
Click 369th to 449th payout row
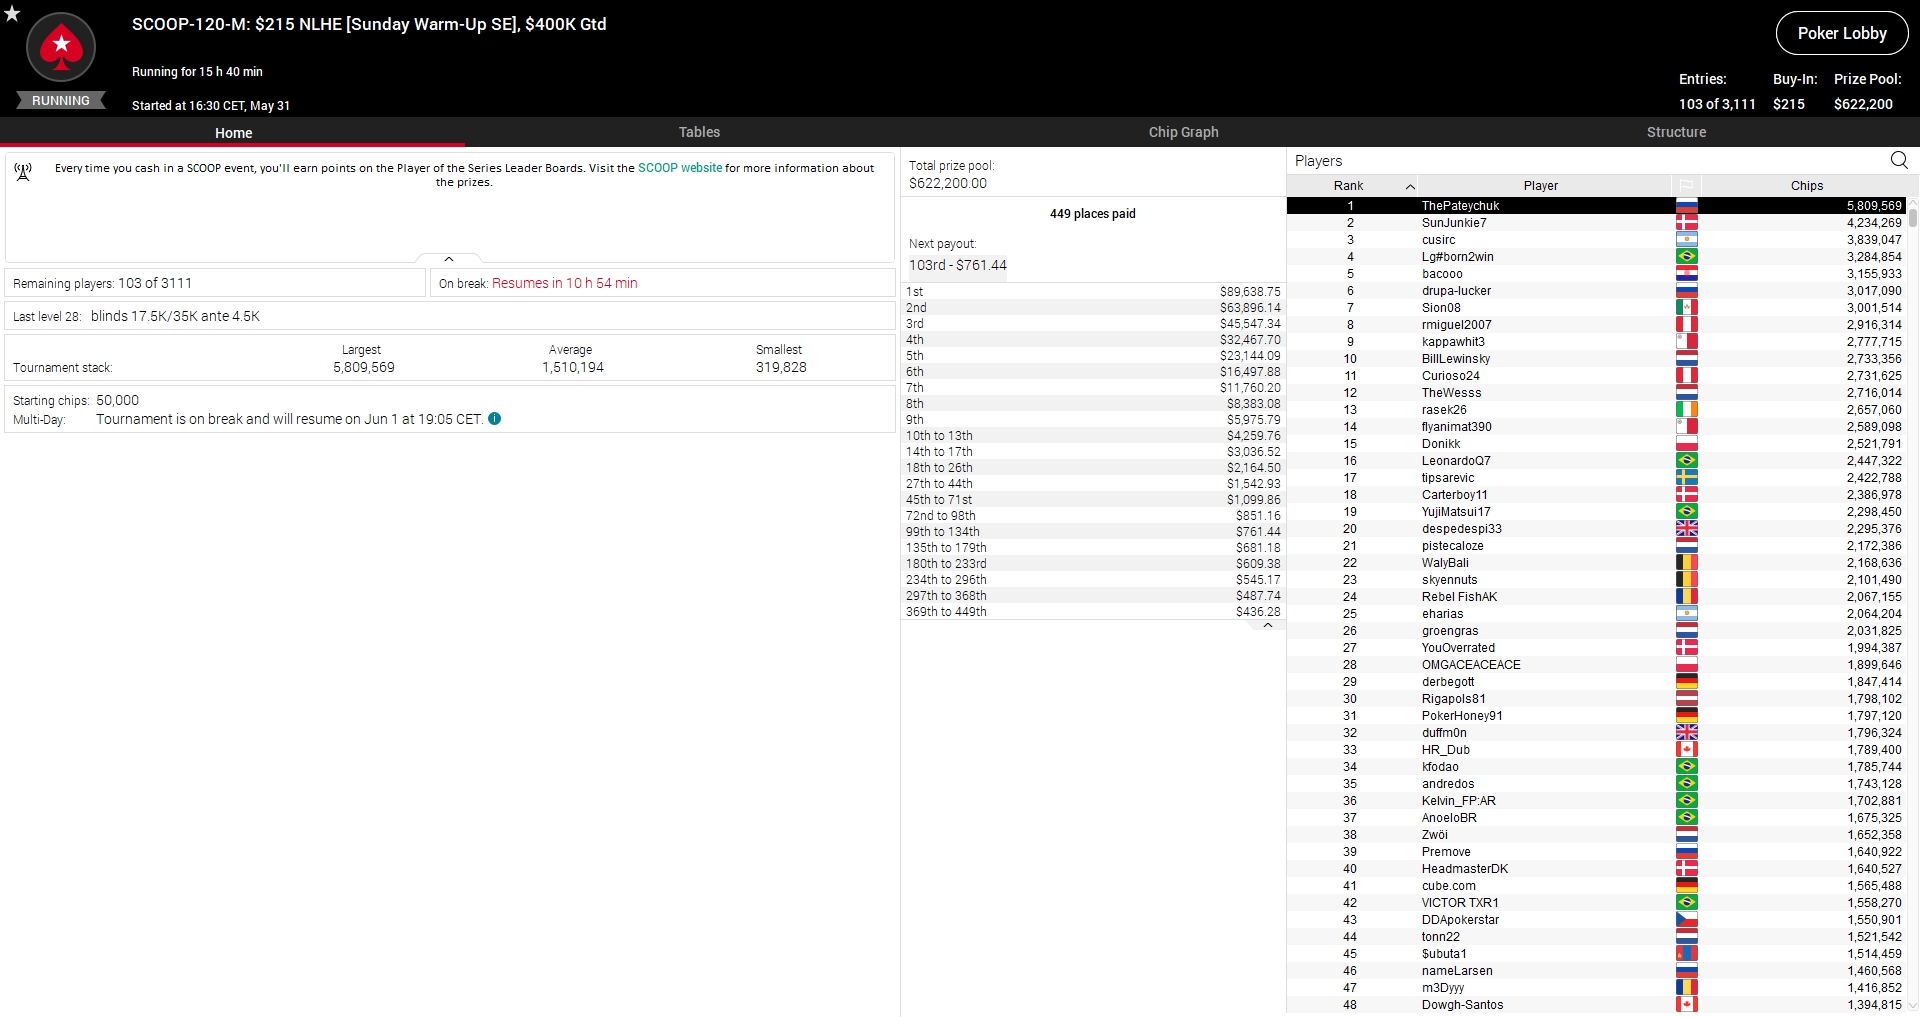[1093, 612]
